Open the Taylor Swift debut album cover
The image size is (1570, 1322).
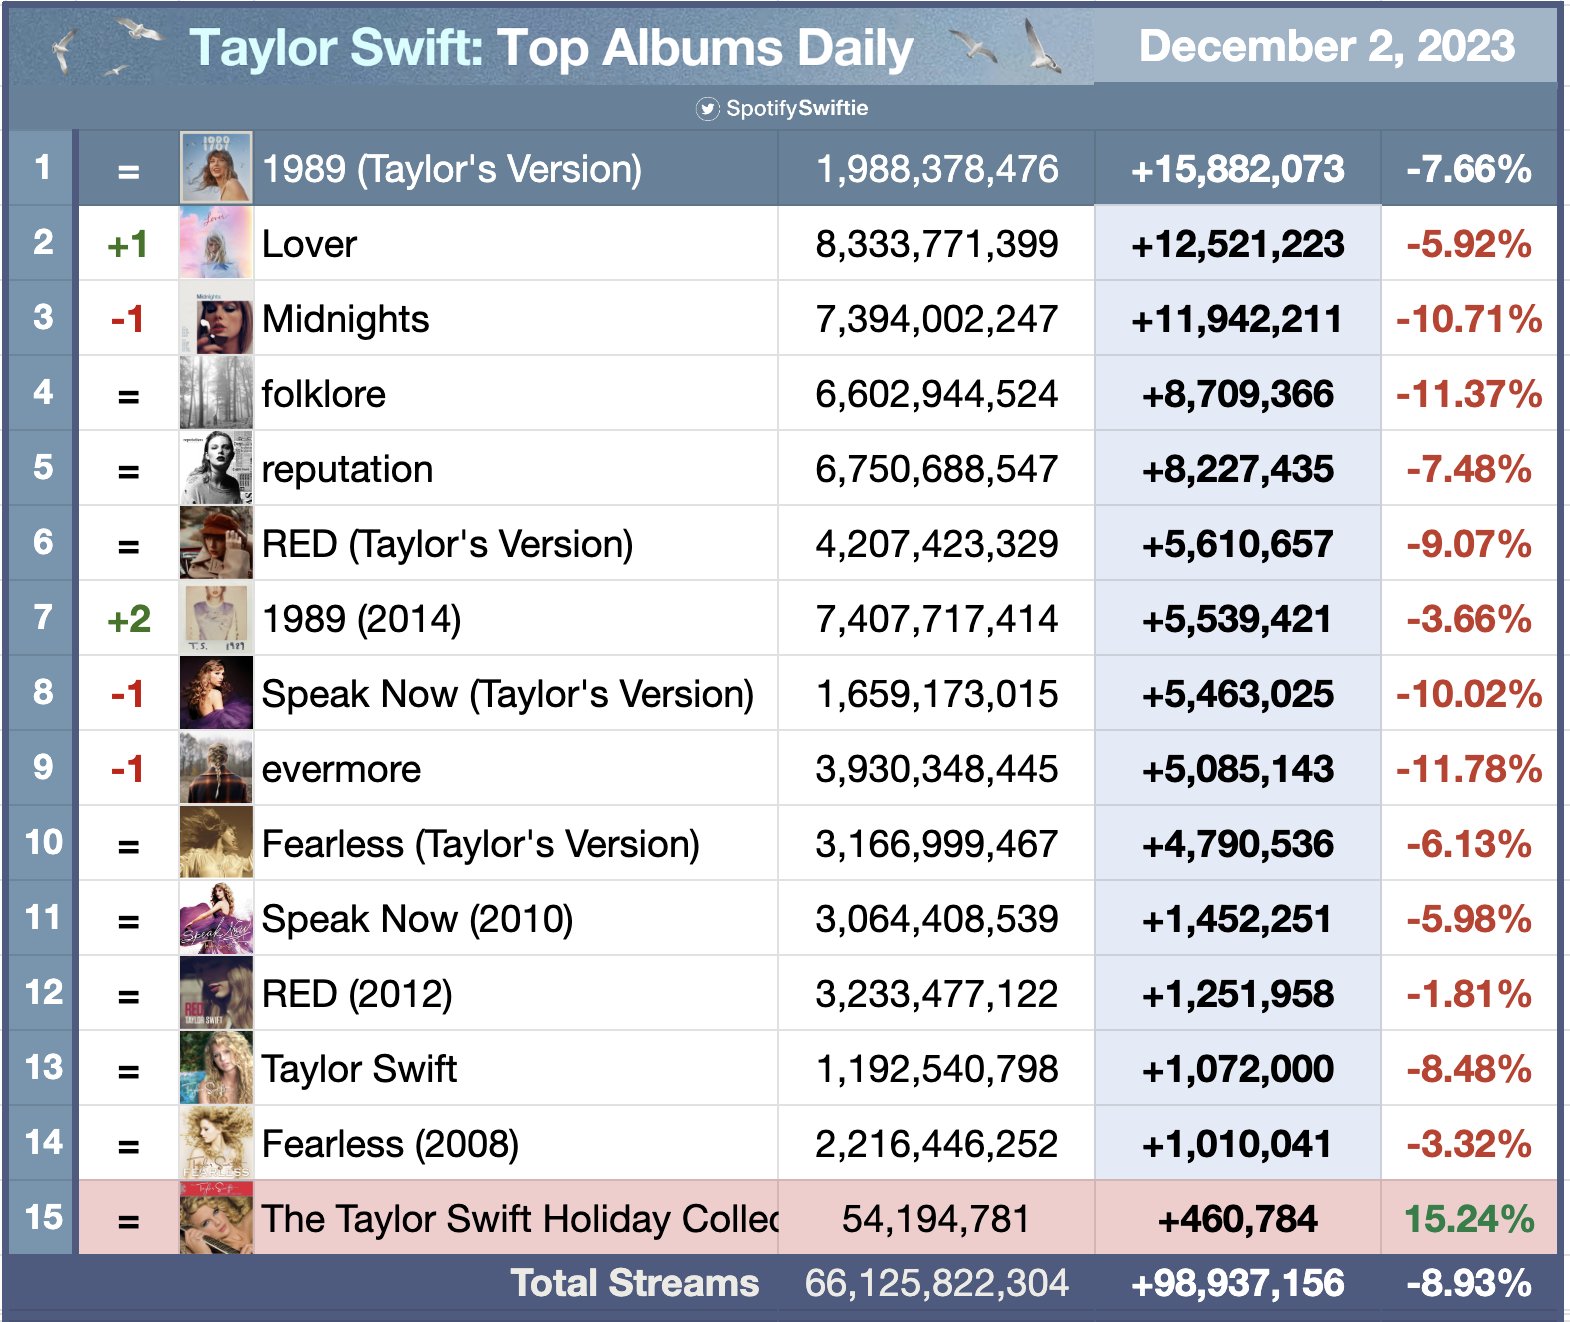tap(216, 1068)
